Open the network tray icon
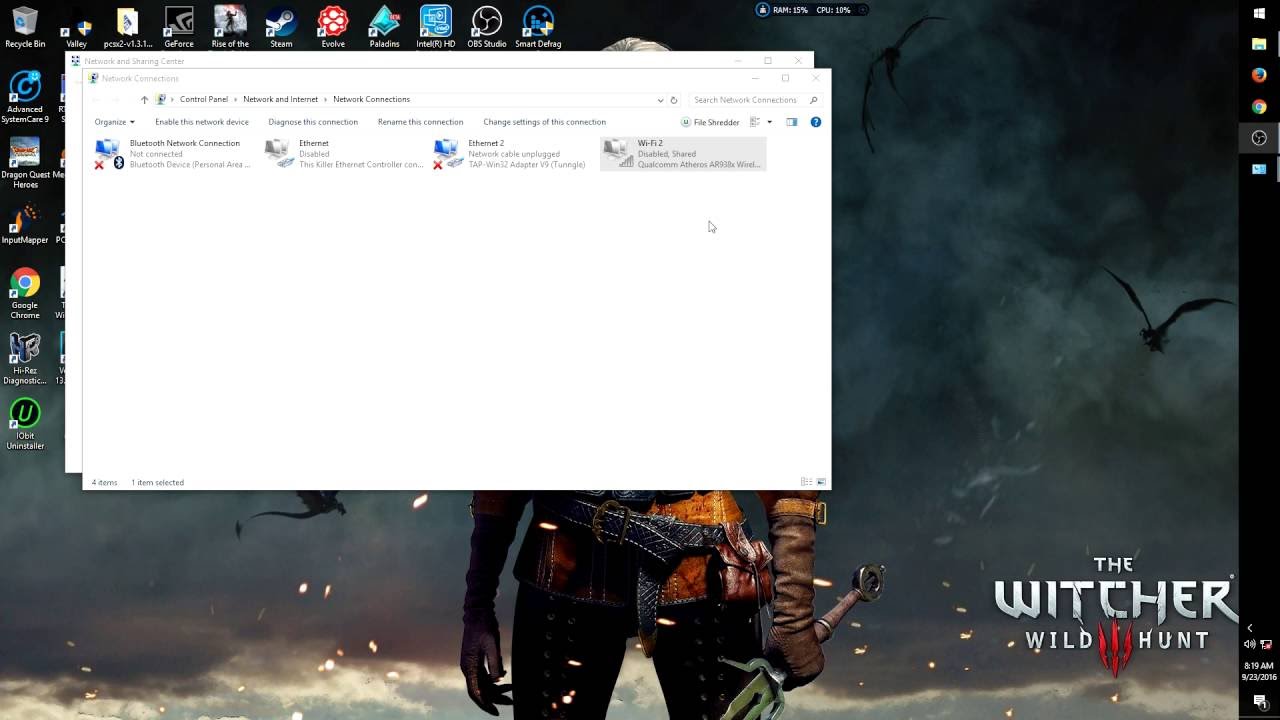1280x720 pixels. coord(1266,645)
